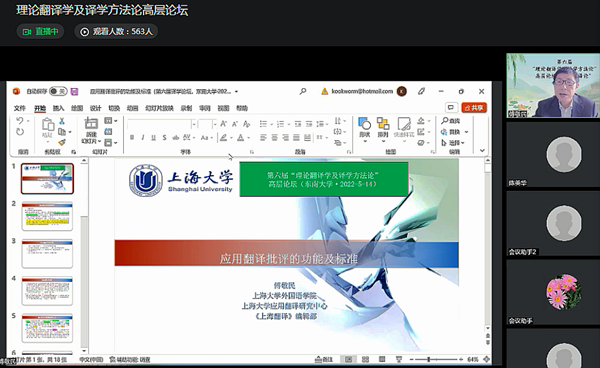Collapse the ribbon with the chevron
The image size is (600, 368).
tap(482, 150)
